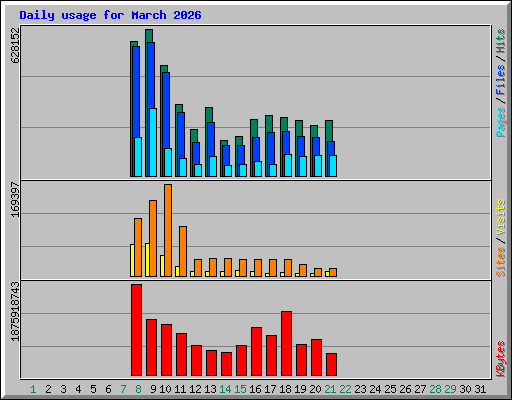Screen dimensions: 512x400
Task: Select the orange Sites bar for day 11
Action: (183, 251)
